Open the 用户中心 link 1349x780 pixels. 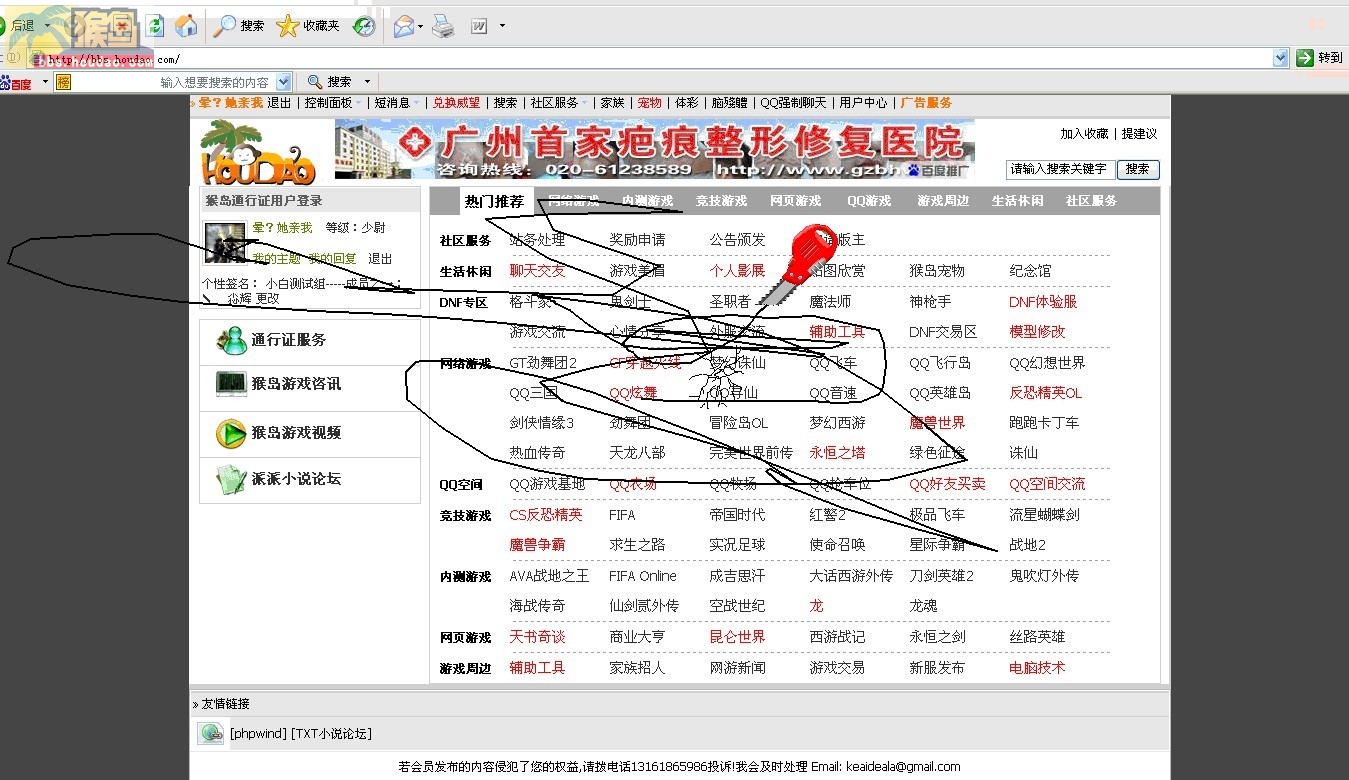coord(863,103)
